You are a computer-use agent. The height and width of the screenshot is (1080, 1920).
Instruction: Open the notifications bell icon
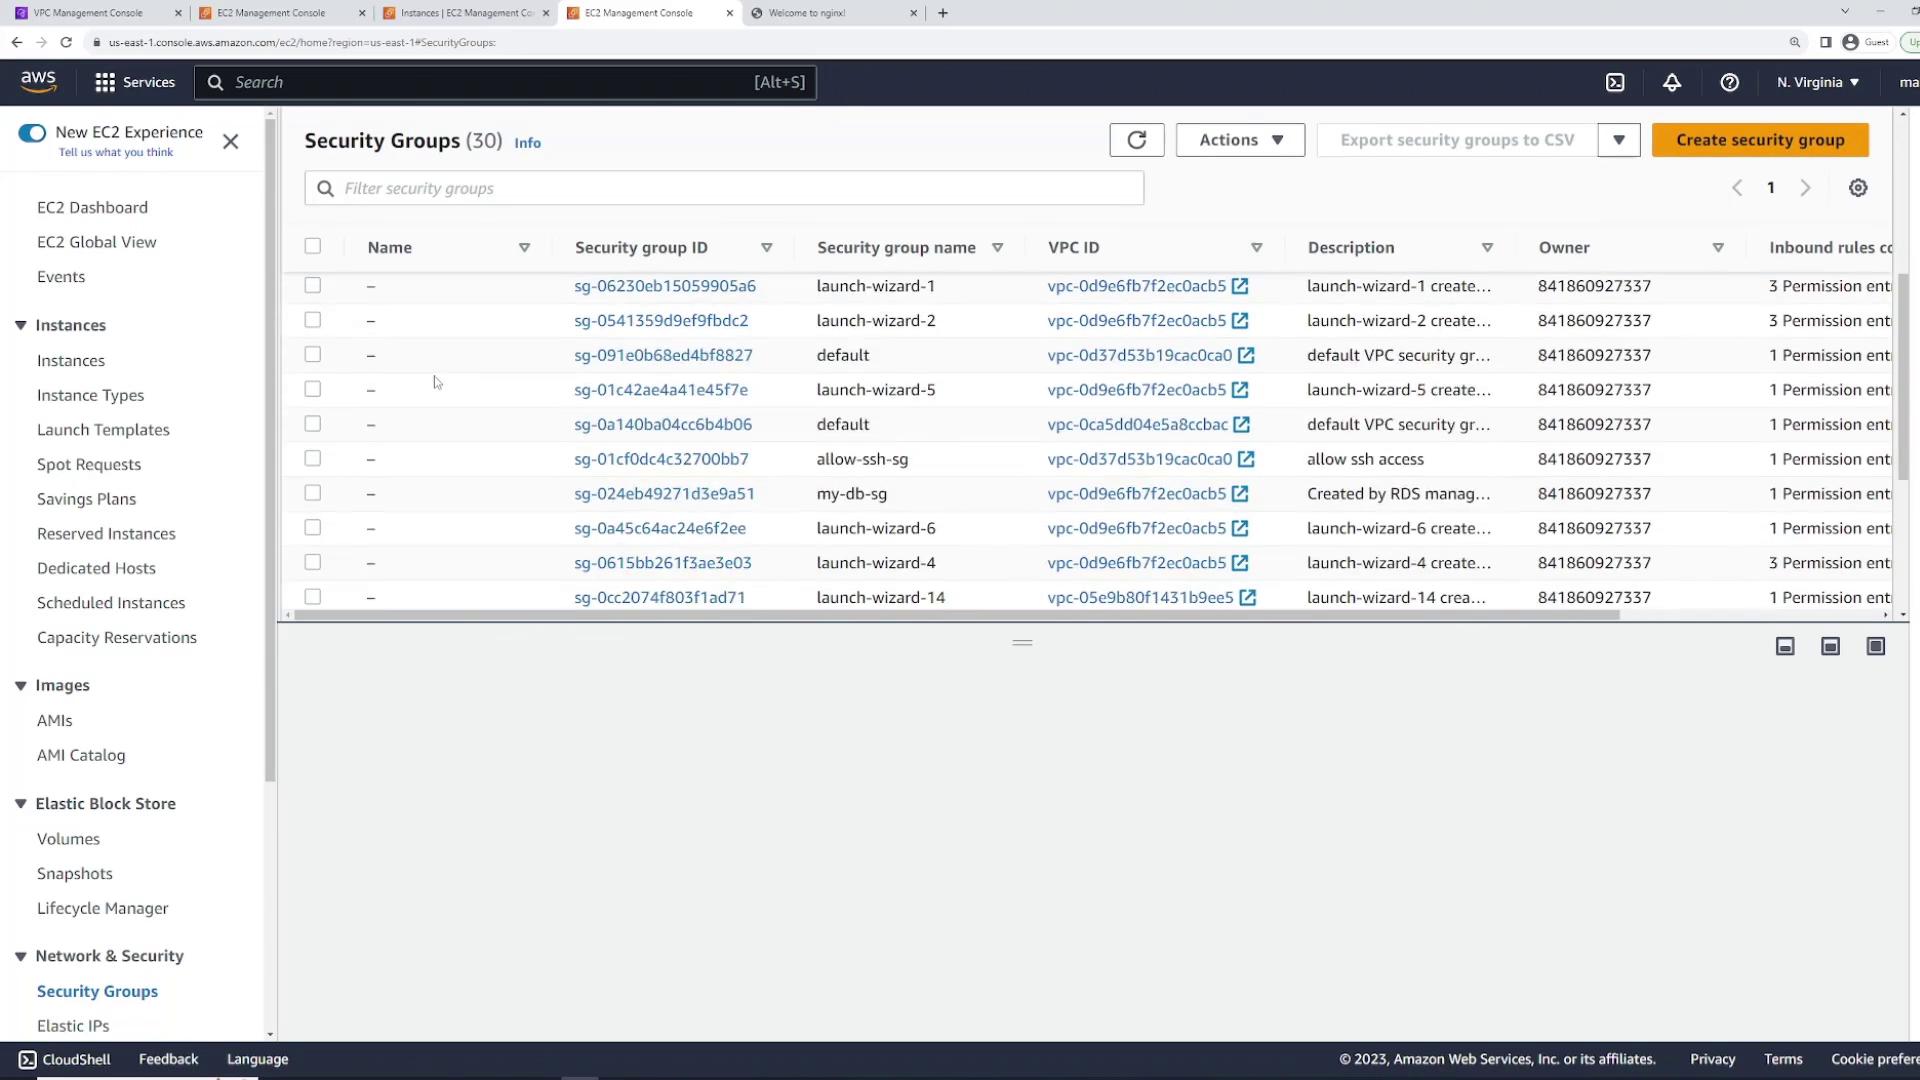pyautogui.click(x=1672, y=83)
